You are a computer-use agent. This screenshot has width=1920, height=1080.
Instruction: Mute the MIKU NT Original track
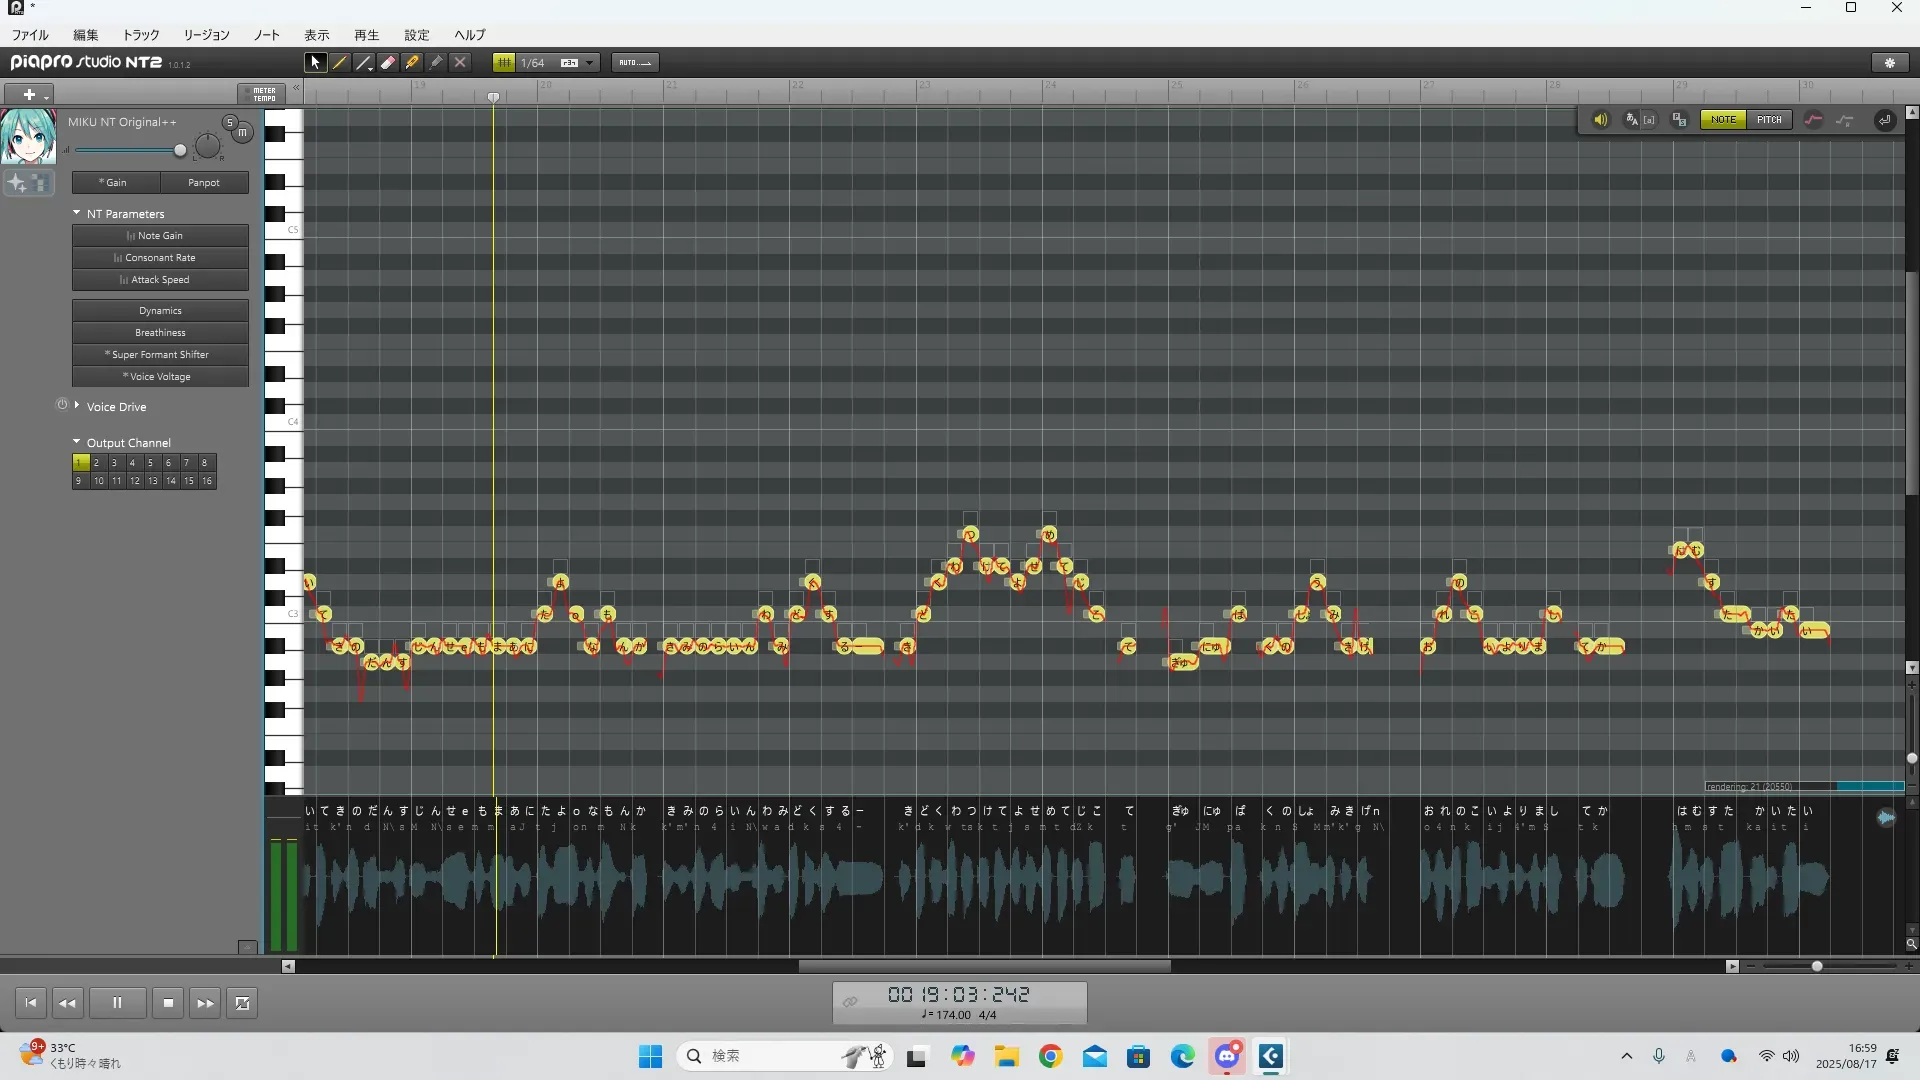242,132
